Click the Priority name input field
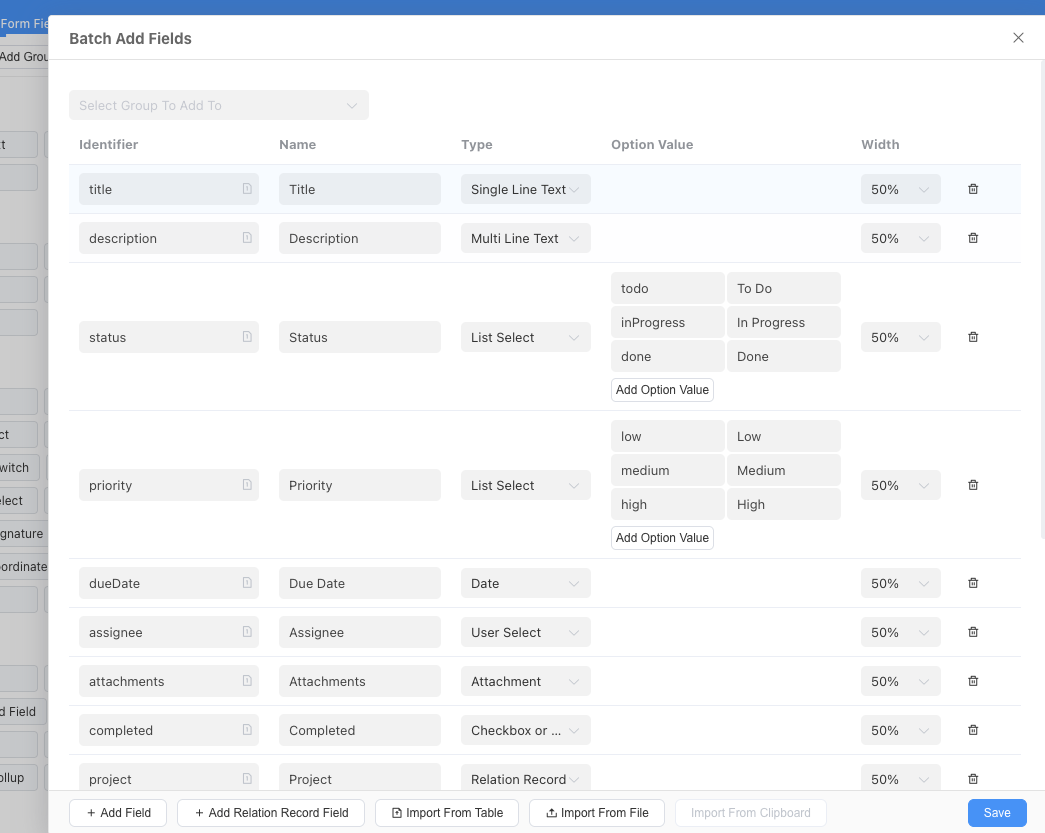The width and height of the screenshot is (1045, 833). click(359, 485)
